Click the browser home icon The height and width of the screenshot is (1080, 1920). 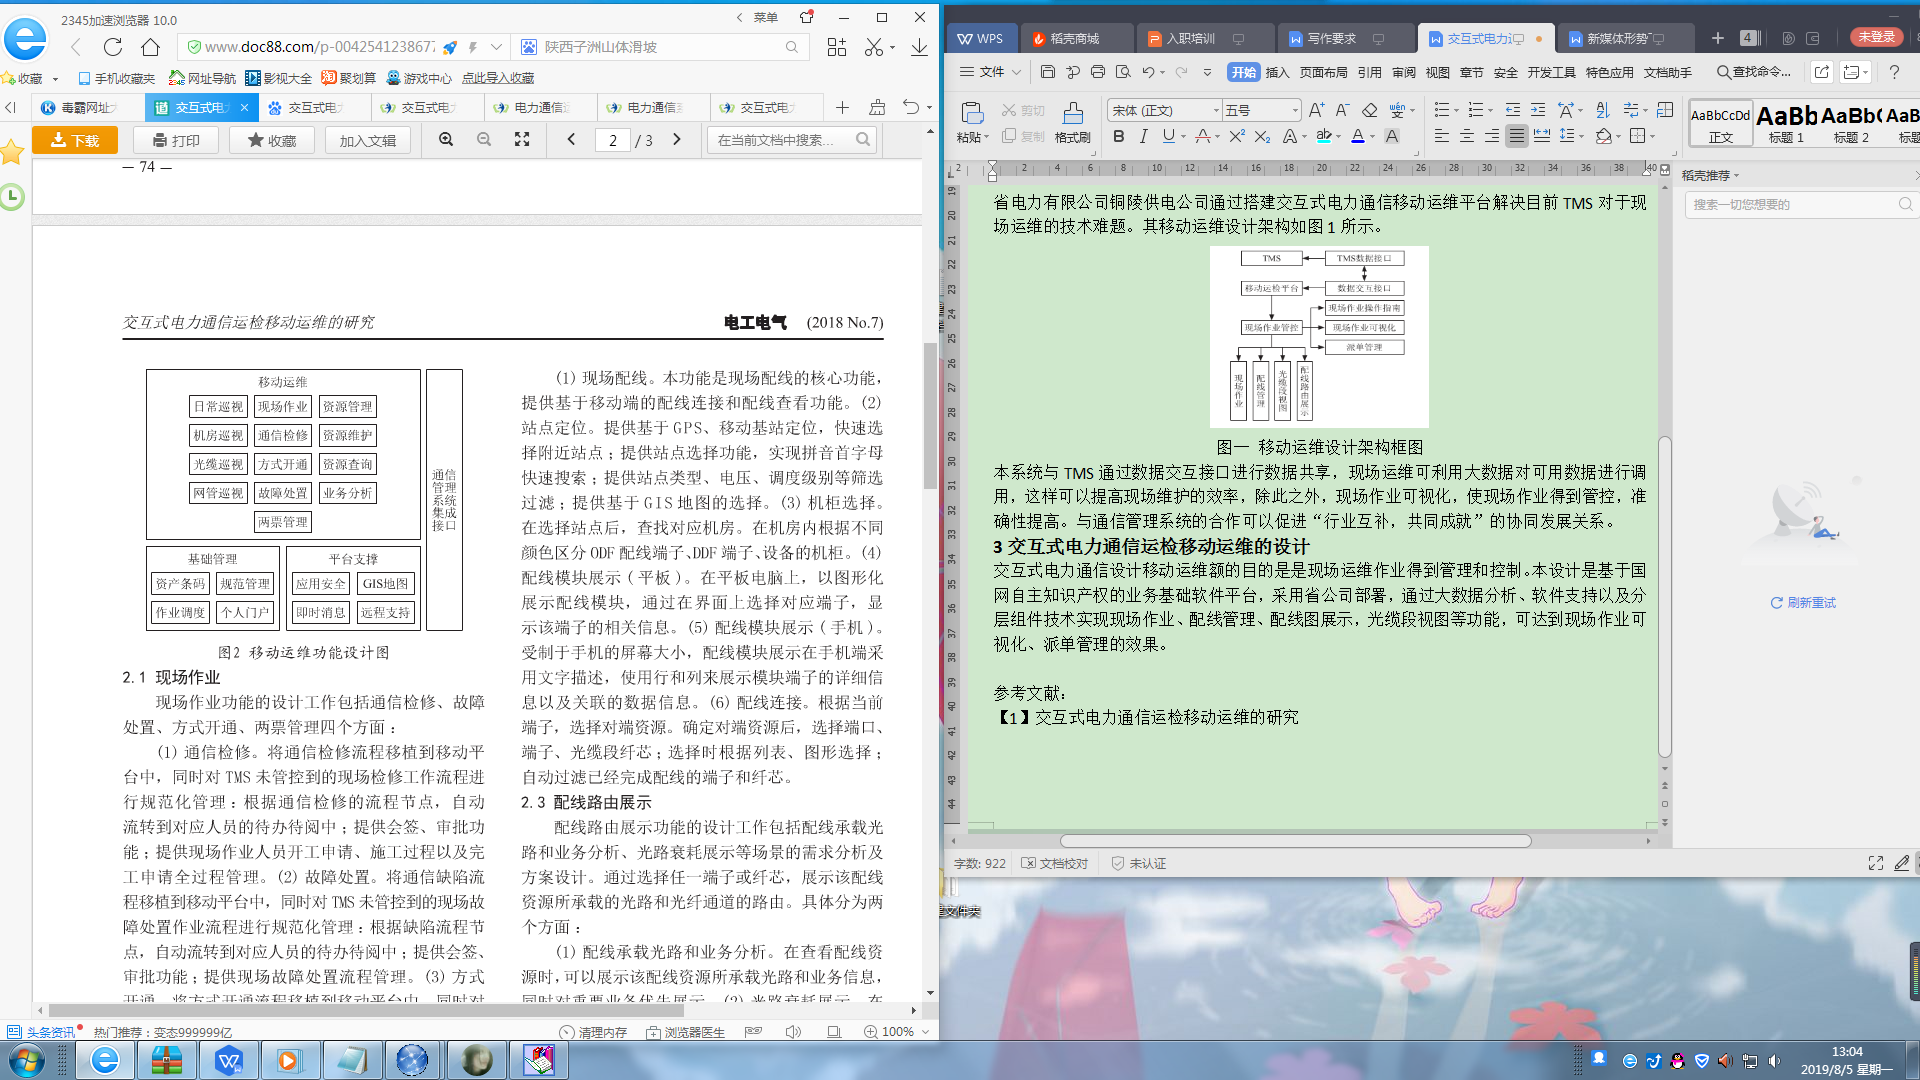(x=150, y=47)
